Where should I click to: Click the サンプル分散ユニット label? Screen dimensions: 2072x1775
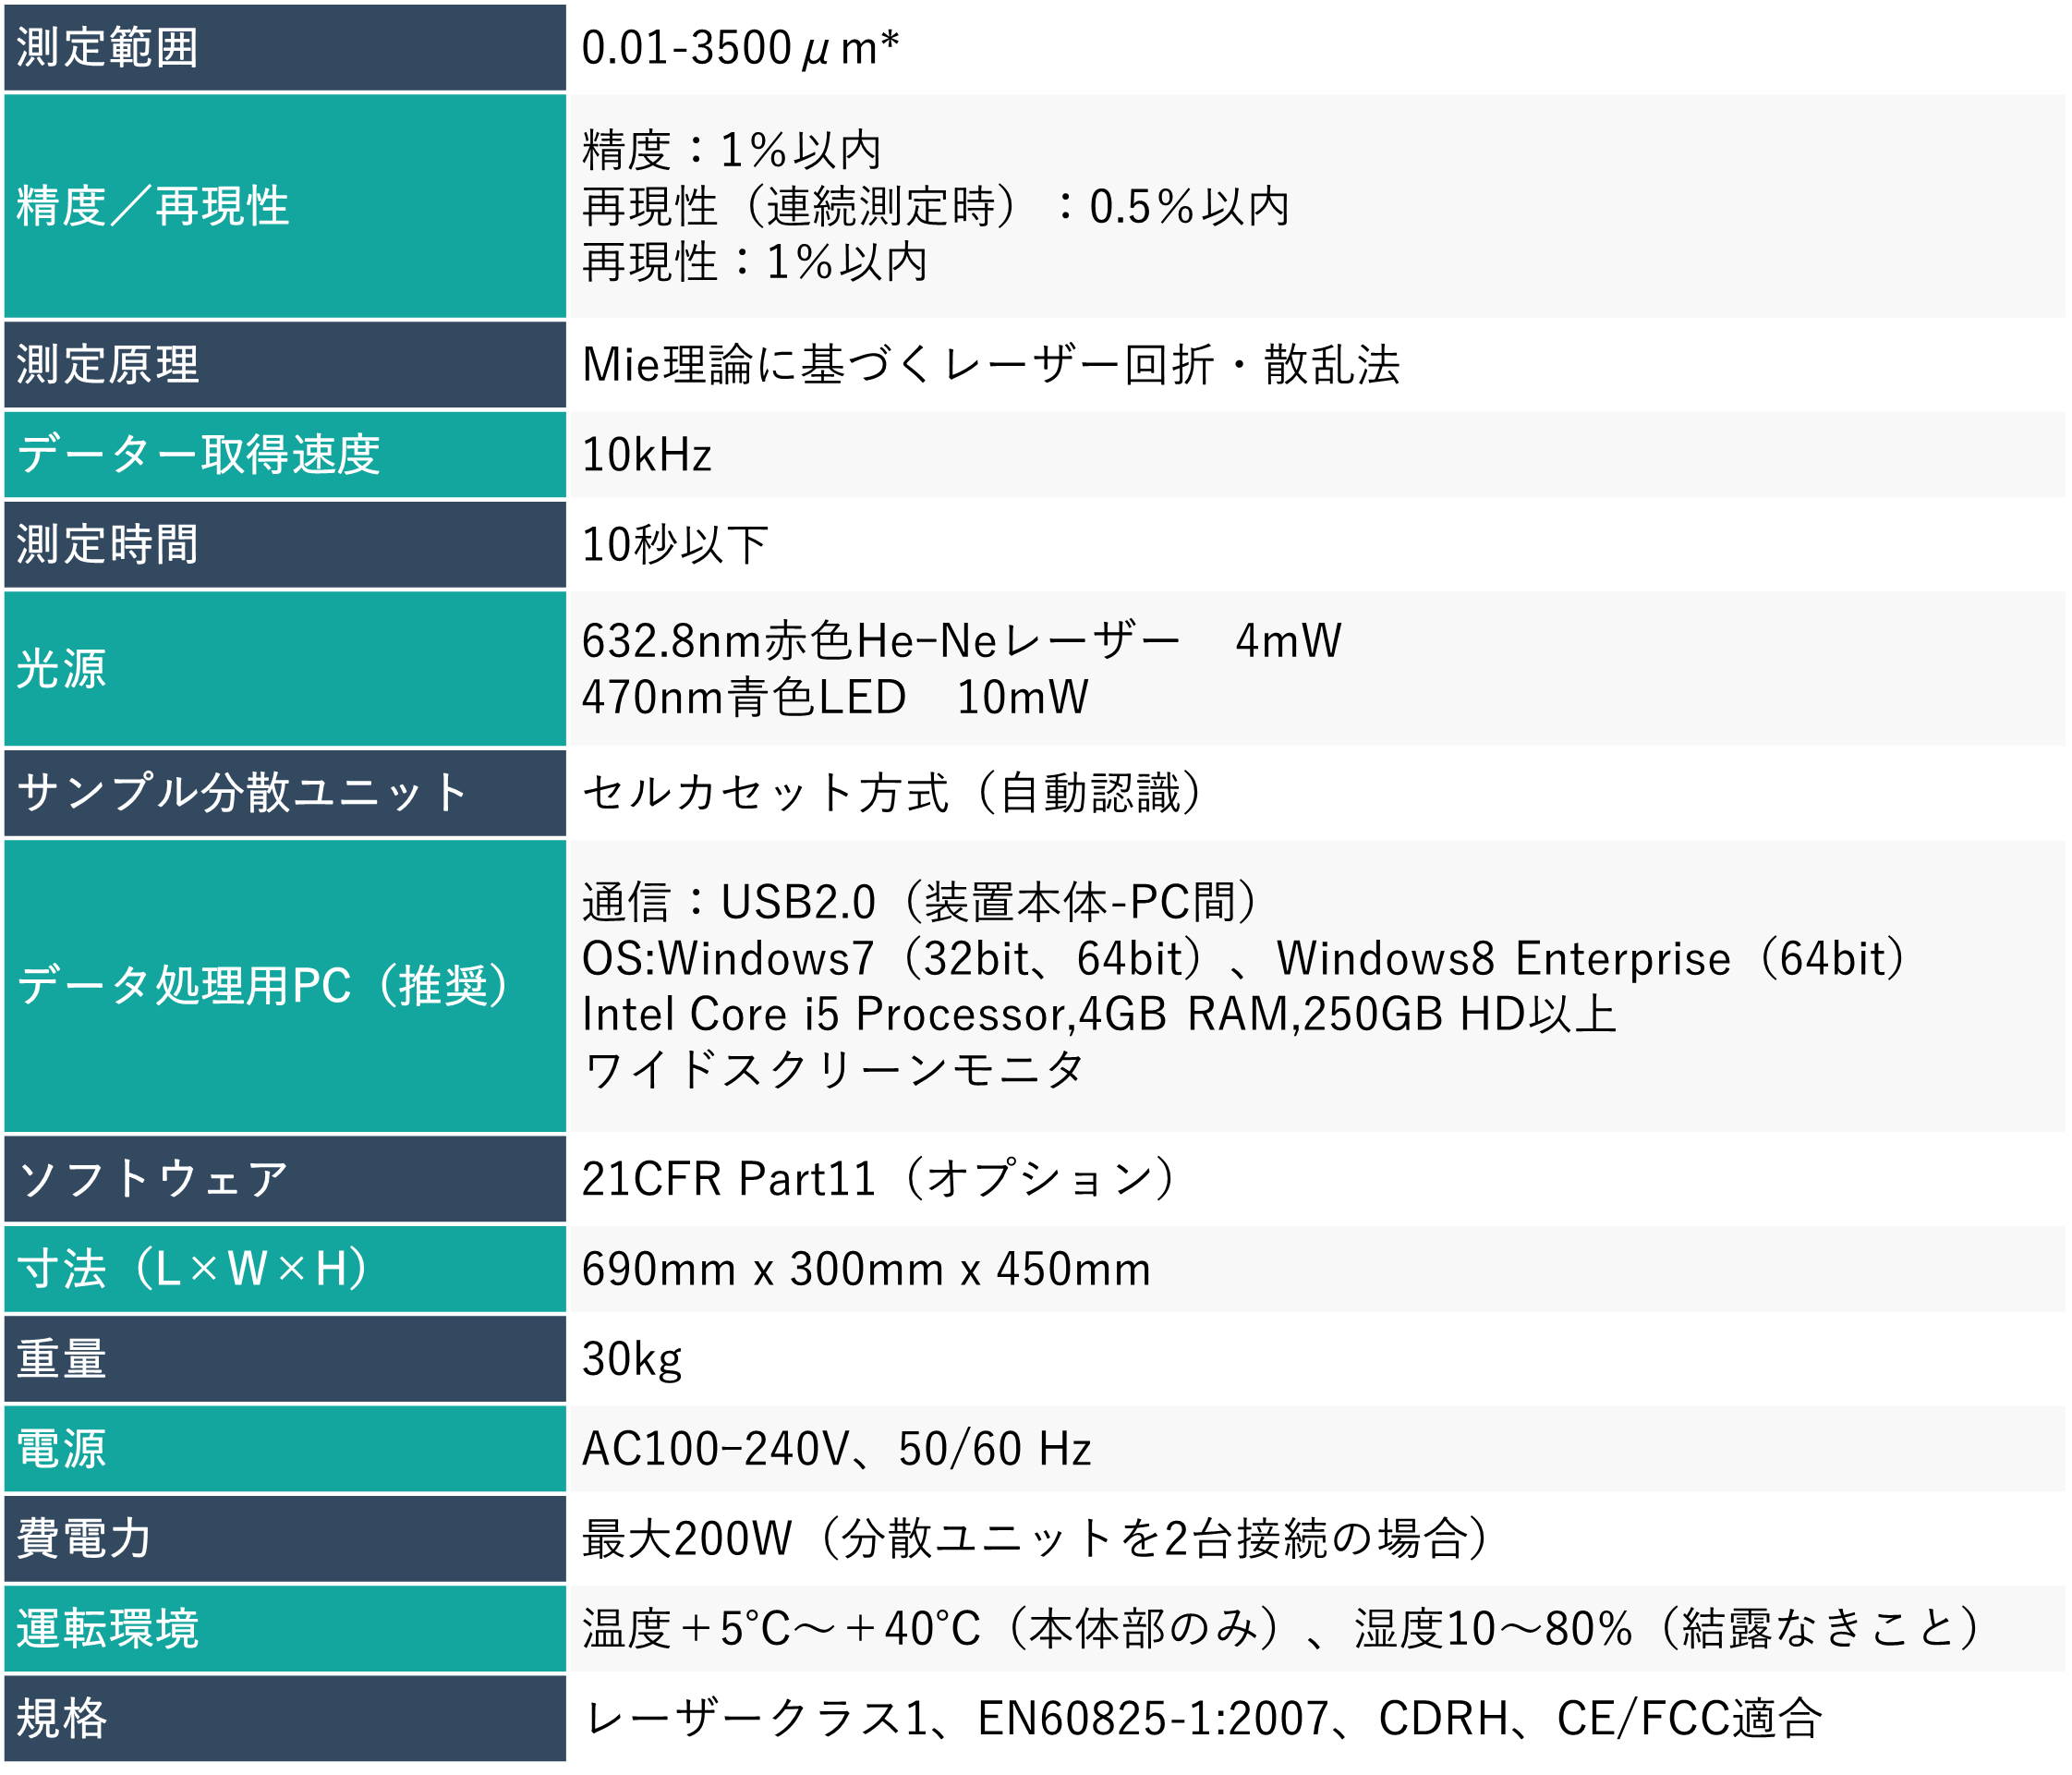242,792
